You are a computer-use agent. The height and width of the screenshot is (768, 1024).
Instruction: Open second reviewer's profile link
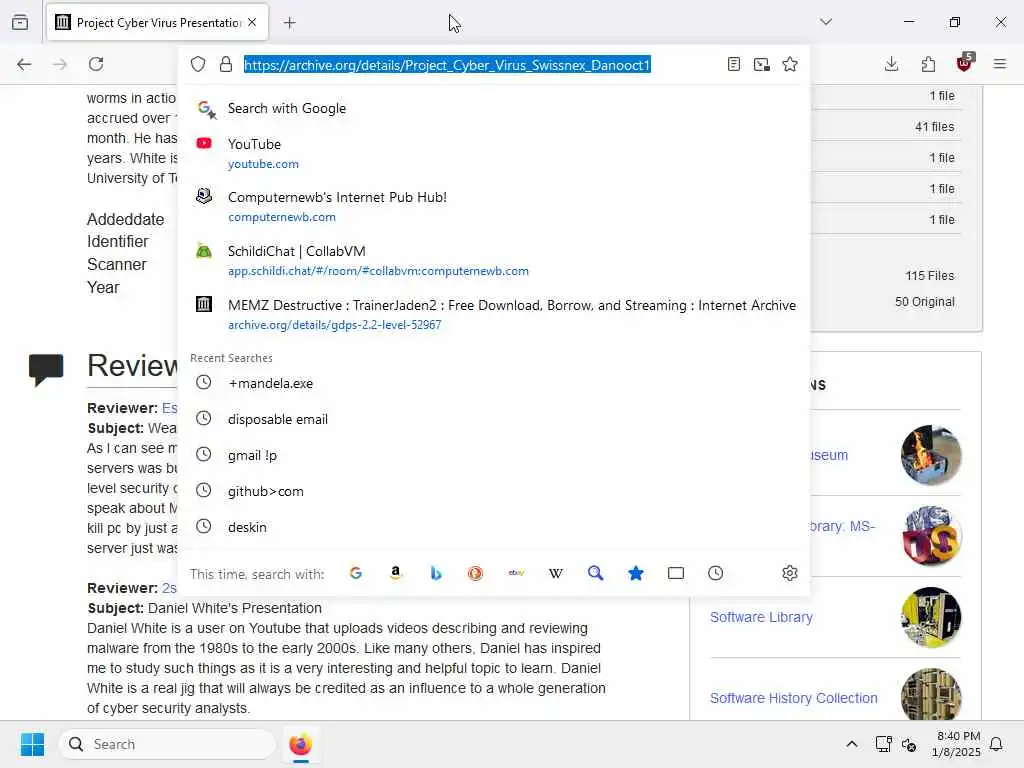point(169,588)
